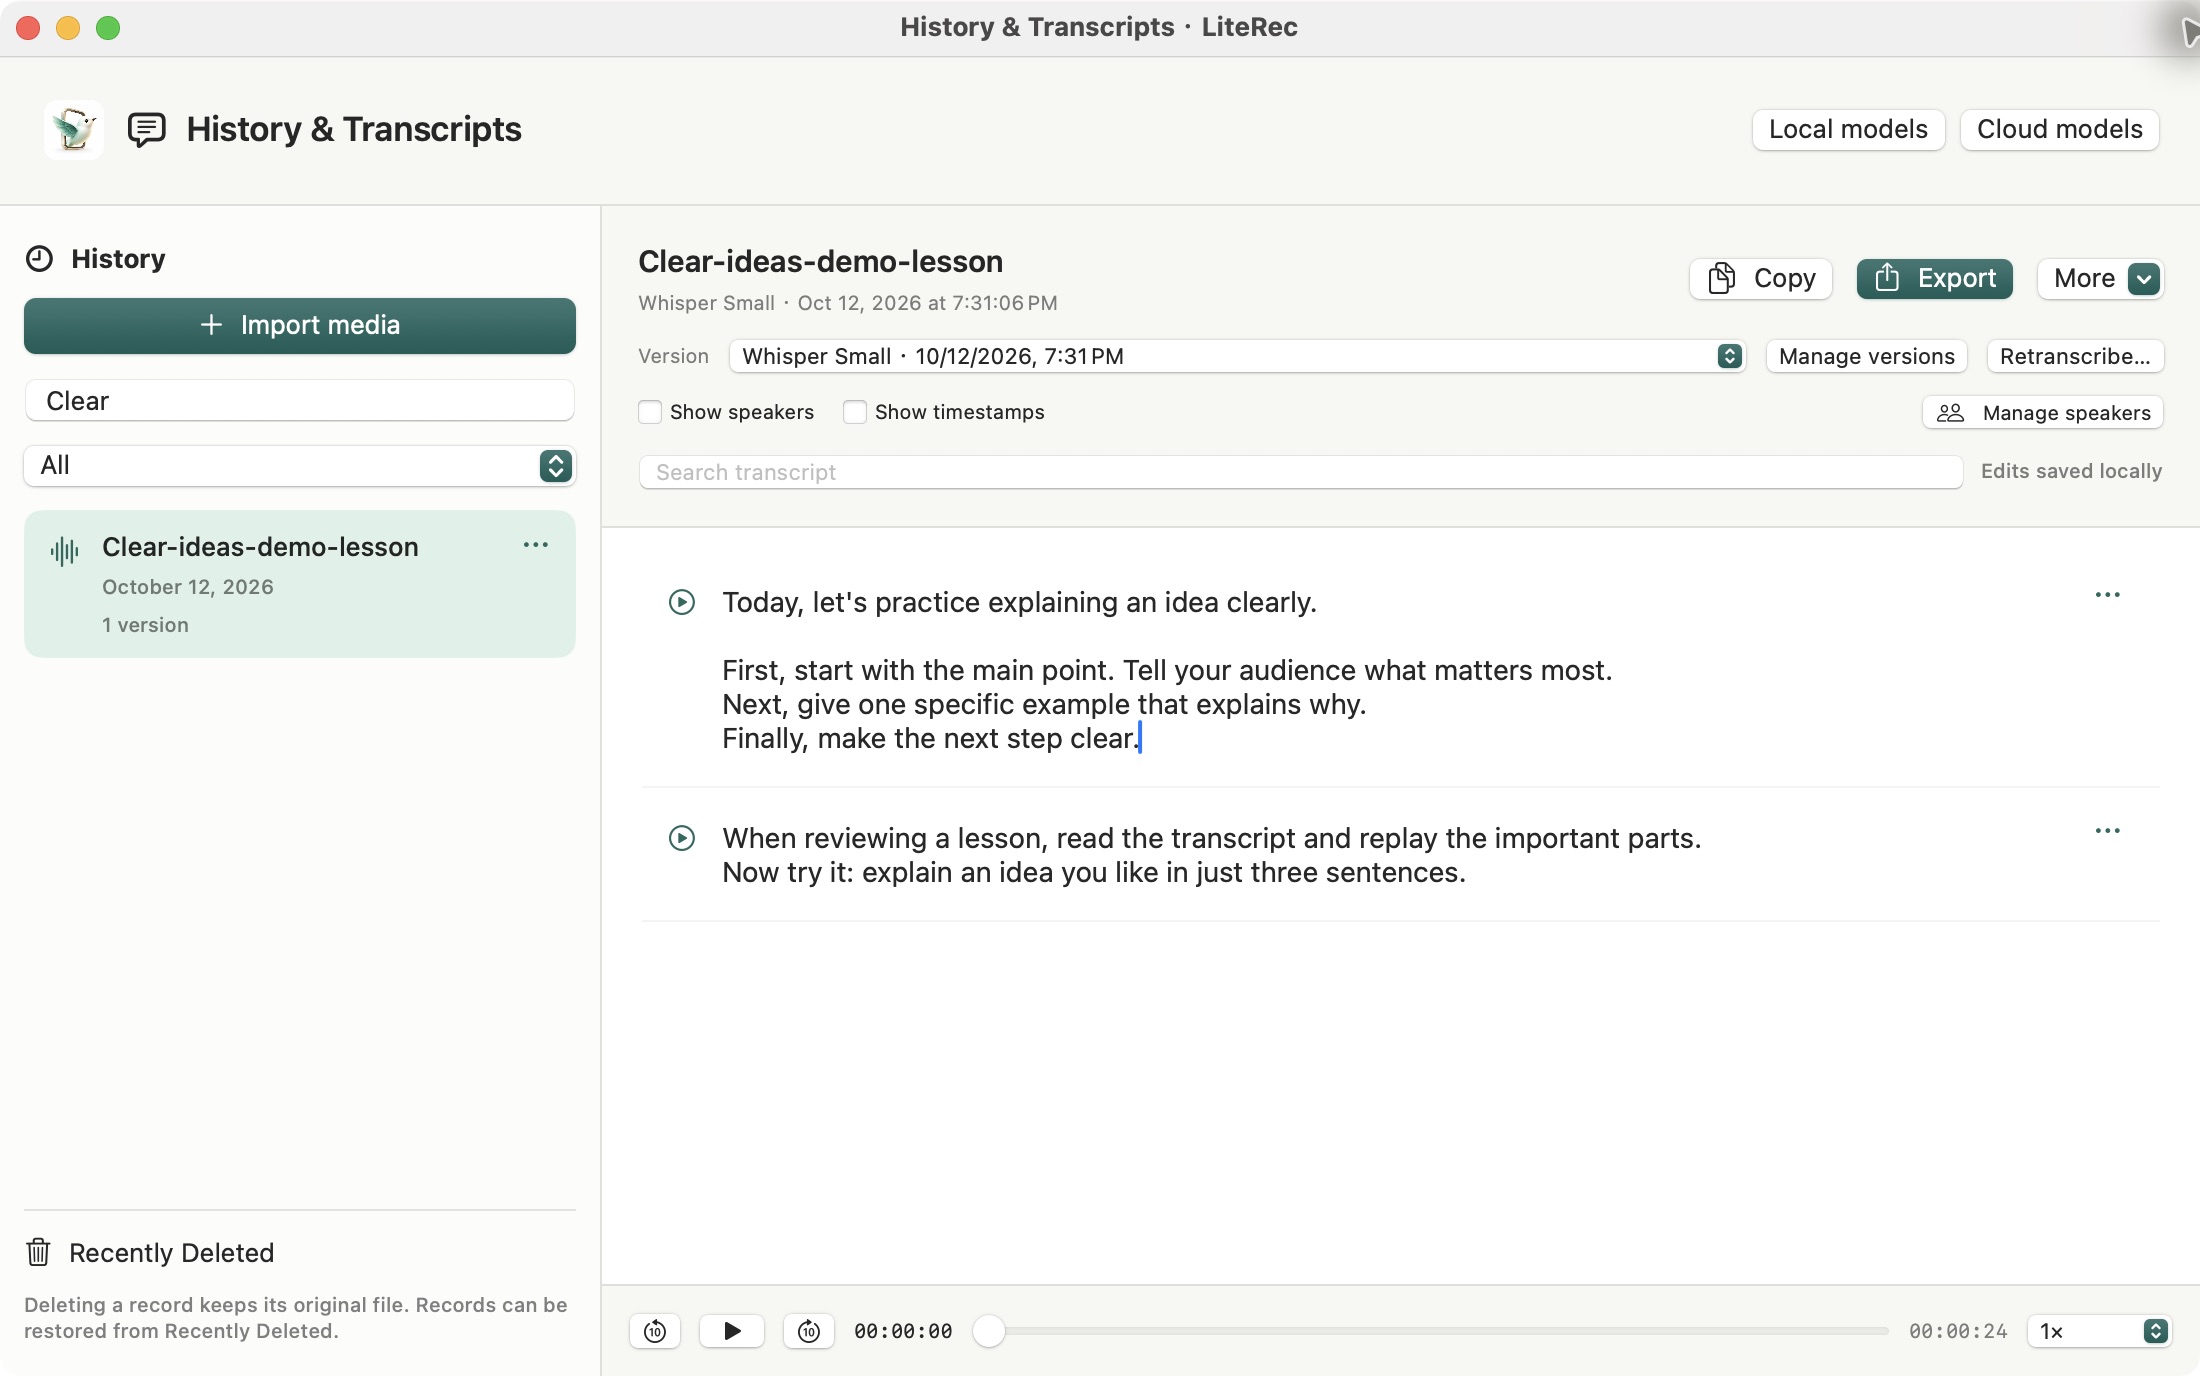Click the history search field containing 'Clear'
The height and width of the screenshot is (1376, 2200).
click(x=300, y=401)
